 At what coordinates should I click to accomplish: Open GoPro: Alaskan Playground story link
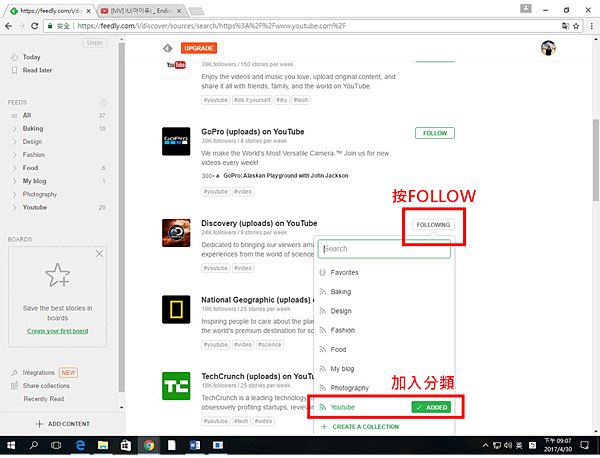coord(286,176)
